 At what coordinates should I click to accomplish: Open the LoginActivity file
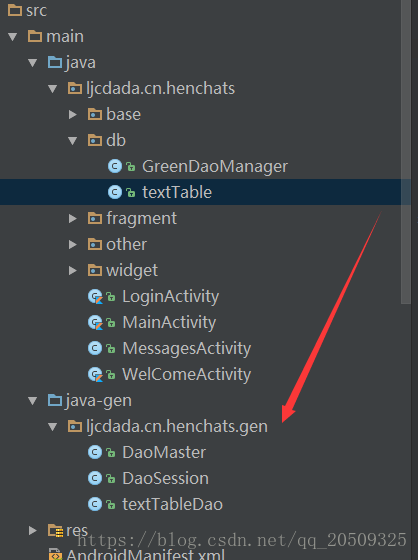click(x=170, y=297)
